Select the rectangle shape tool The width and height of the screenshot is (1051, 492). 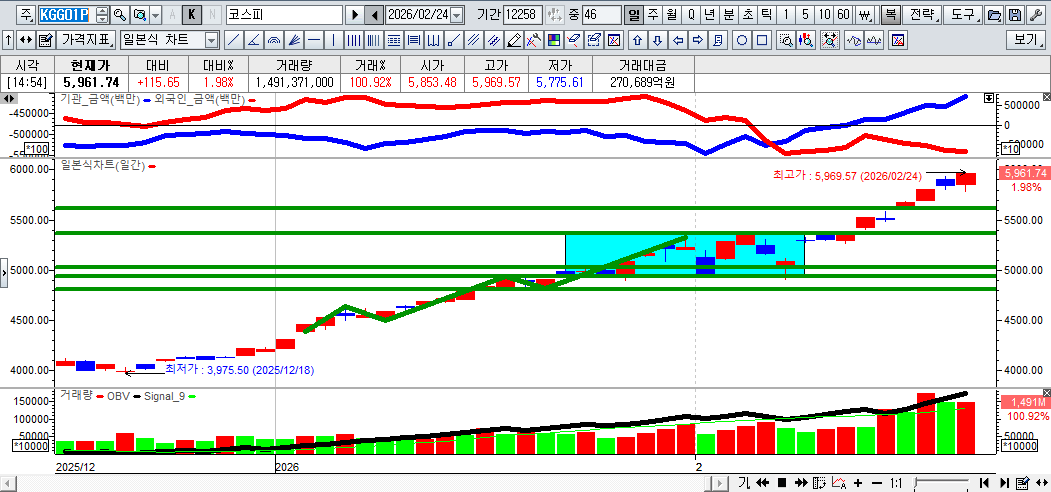click(762, 41)
